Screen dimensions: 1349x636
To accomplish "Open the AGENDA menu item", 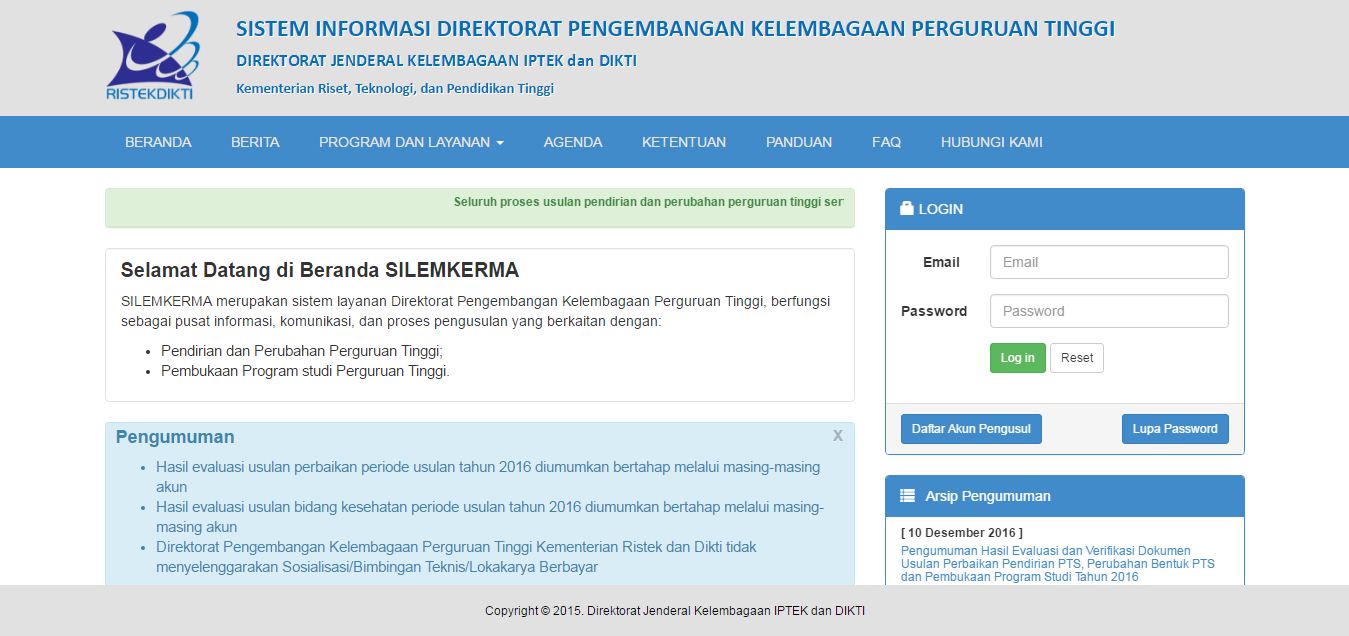I will tap(573, 142).
